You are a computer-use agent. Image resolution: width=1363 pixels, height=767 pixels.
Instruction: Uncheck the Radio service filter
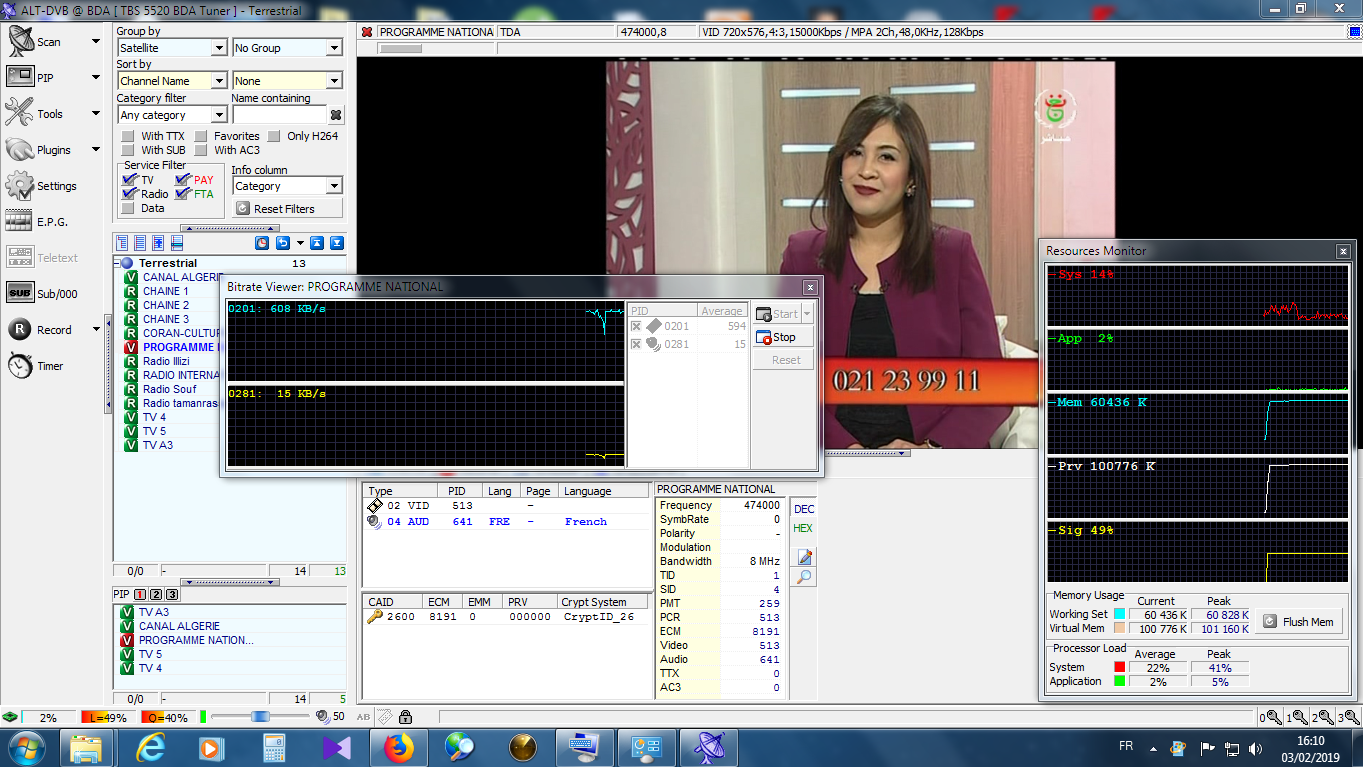[128, 194]
